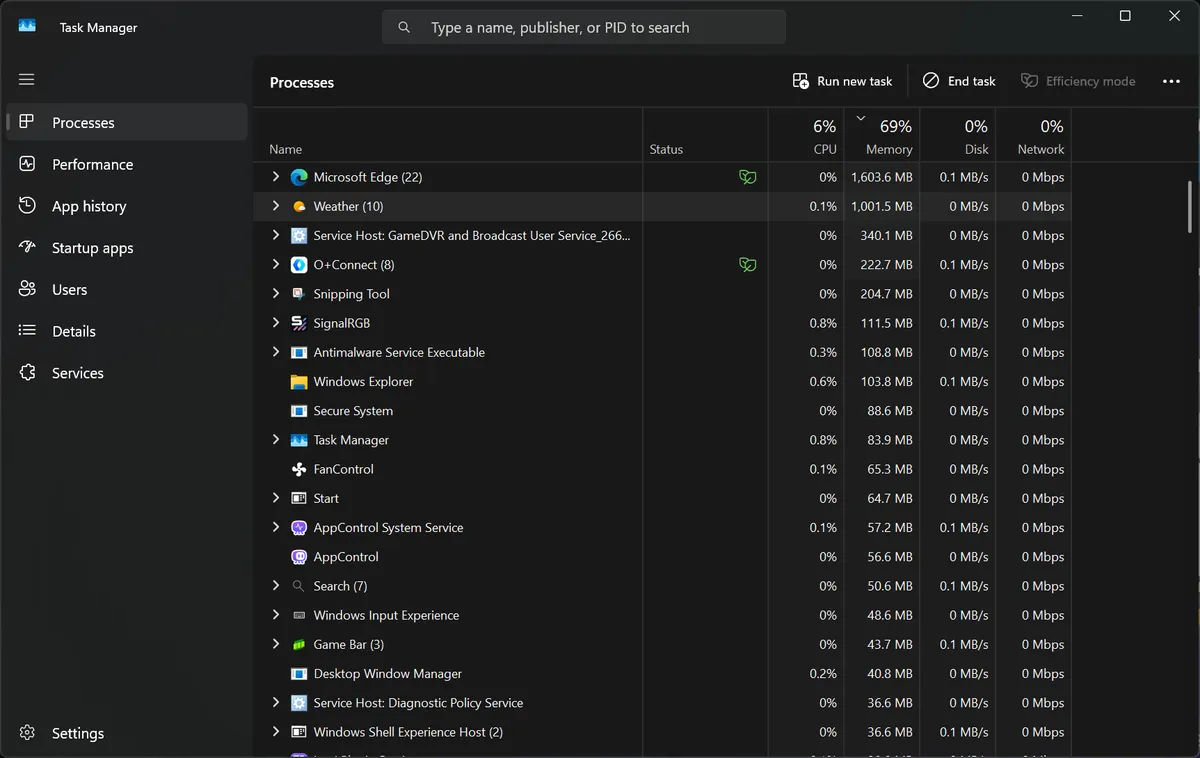Expand the Game Bar (3) group
The height and width of the screenshot is (758, 1200).
276,644
